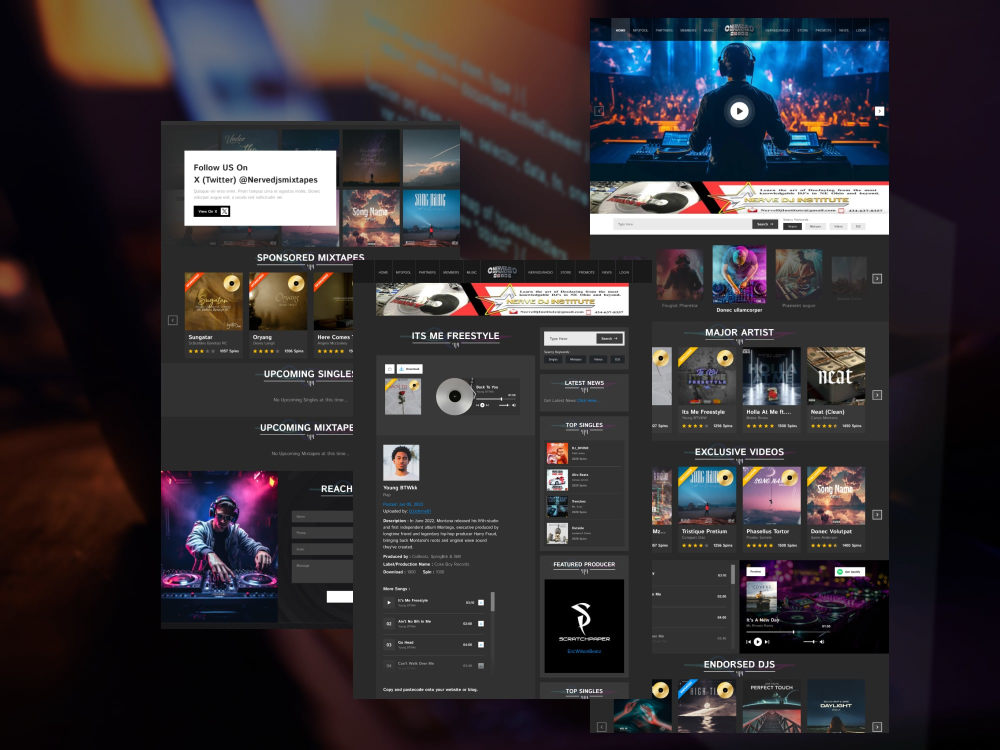Image resolution: width=1000 pixels, height=750 pixels.
Task: Open STORE in home page navigation
Action: 802,30
